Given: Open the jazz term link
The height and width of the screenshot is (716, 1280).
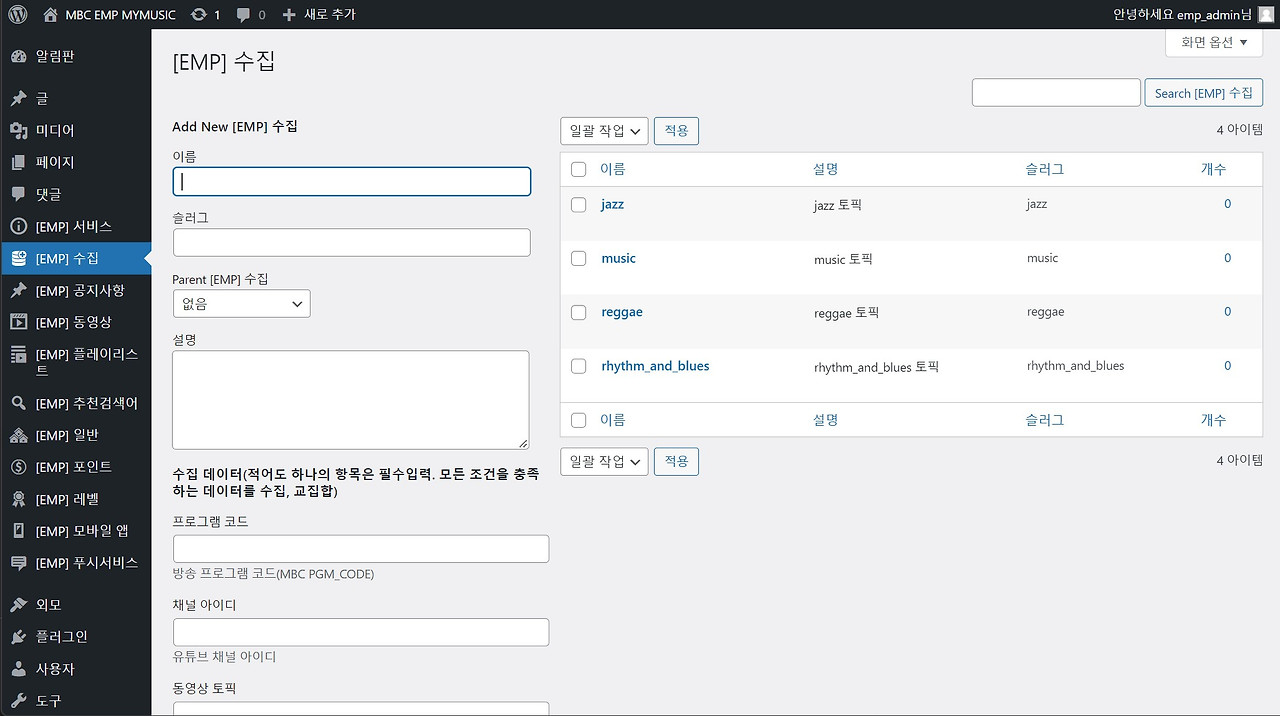Looking at the screenshot, I should click(x=612, y=204).
